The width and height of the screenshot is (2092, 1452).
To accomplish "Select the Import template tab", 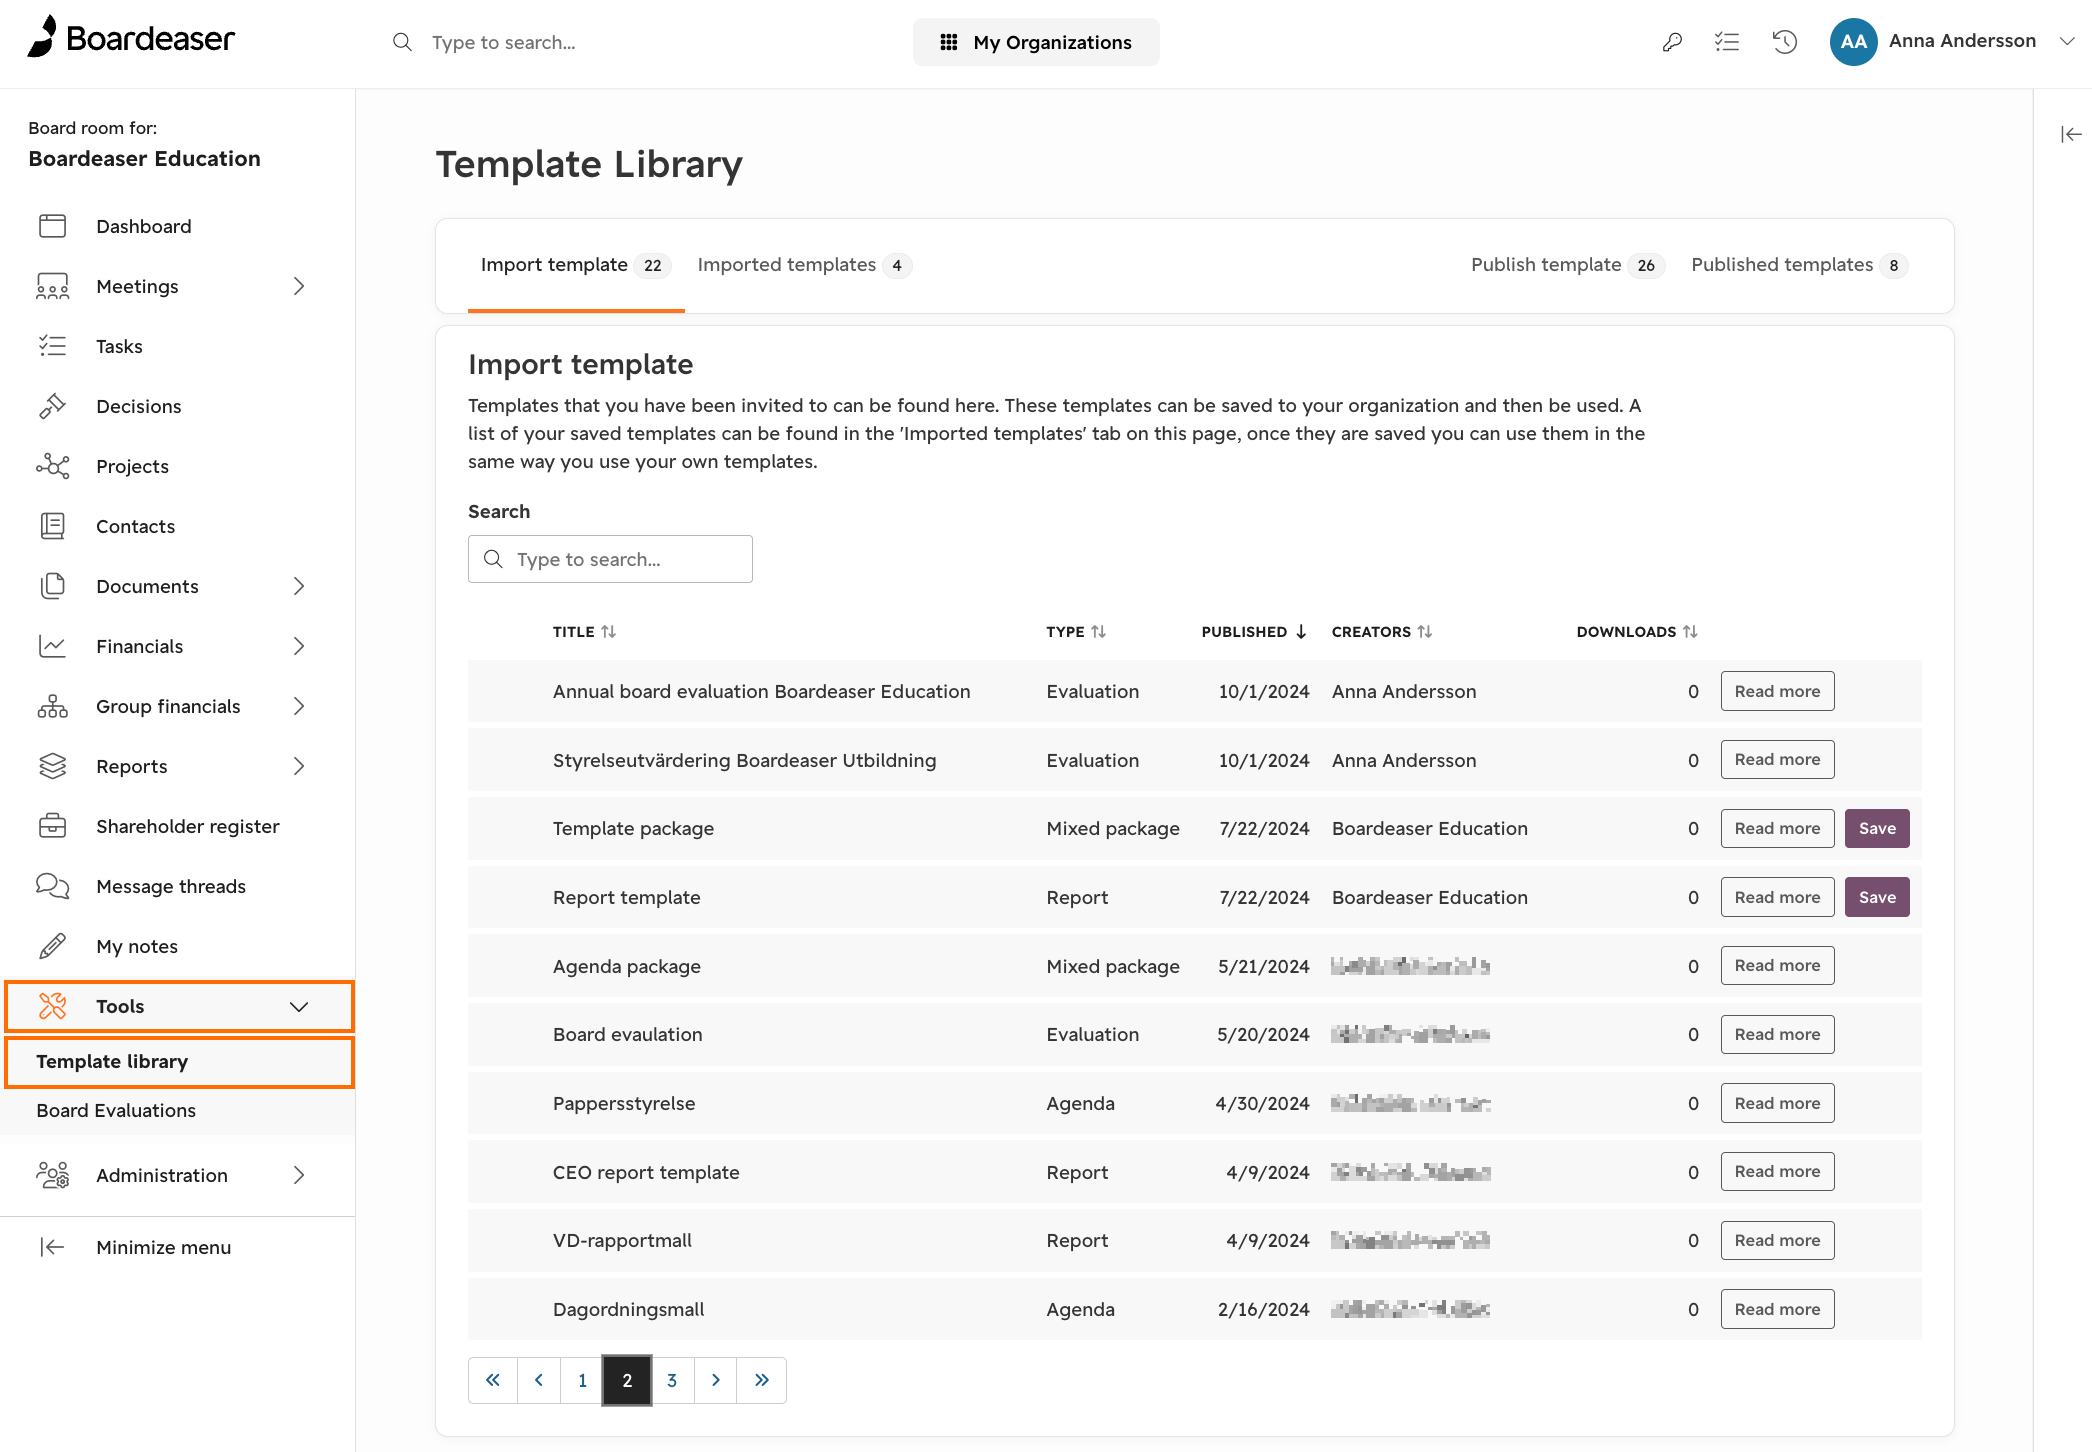I will (x=575, y=265).
